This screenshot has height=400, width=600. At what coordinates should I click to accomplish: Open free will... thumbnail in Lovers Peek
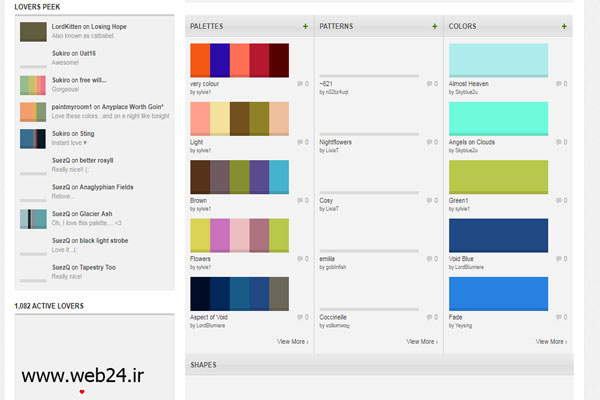click(x=33, y=85)
